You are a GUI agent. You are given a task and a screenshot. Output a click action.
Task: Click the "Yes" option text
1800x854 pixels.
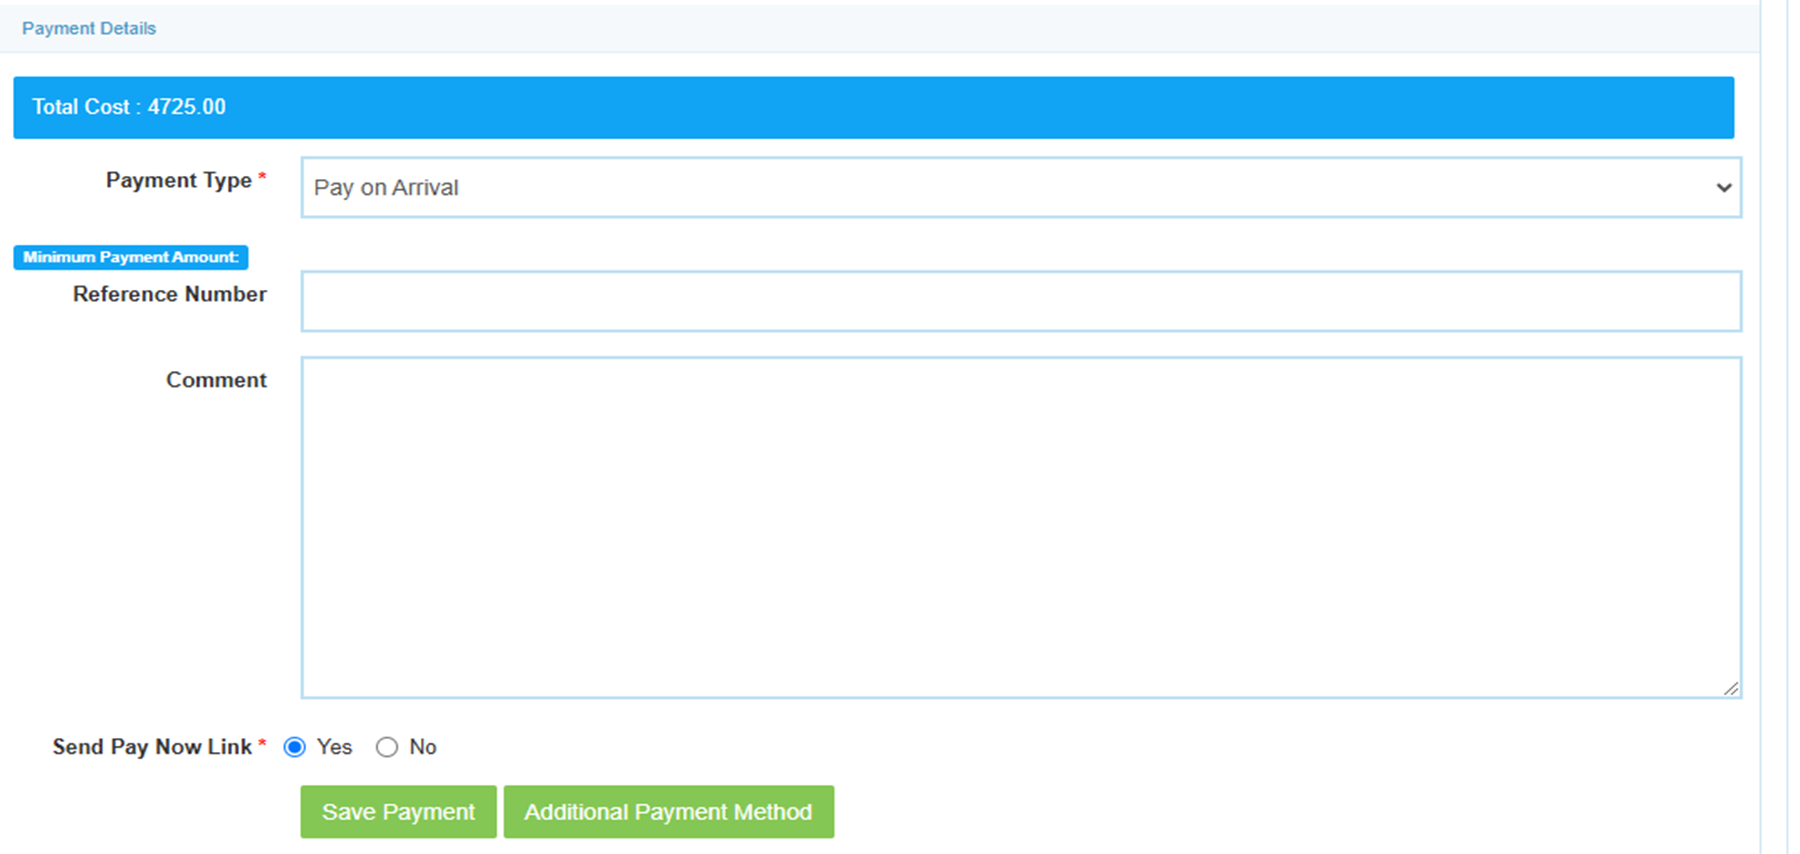tap(334, 747)
